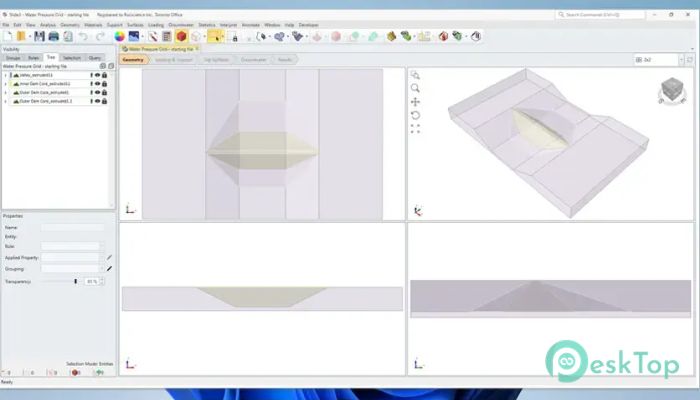Viewport: 700px width, 400px height.
Task: Switch to the Query visibility tab
Action: (x=95, y=58)
